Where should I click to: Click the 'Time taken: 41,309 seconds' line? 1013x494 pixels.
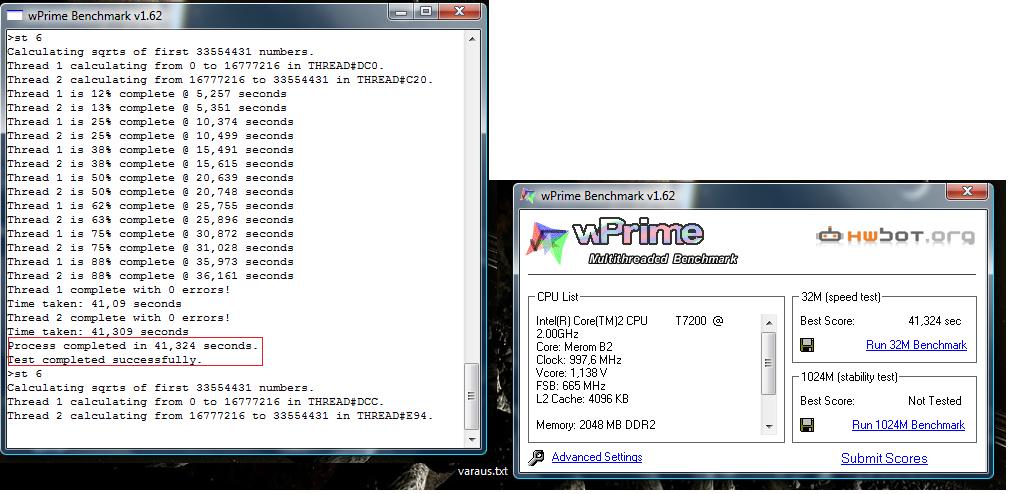pos(98,332)
